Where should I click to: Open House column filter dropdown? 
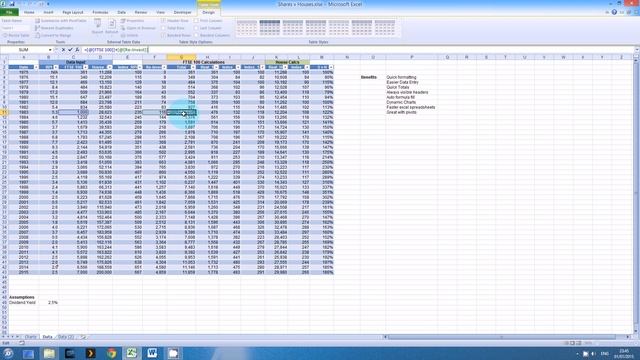(109, 67)
